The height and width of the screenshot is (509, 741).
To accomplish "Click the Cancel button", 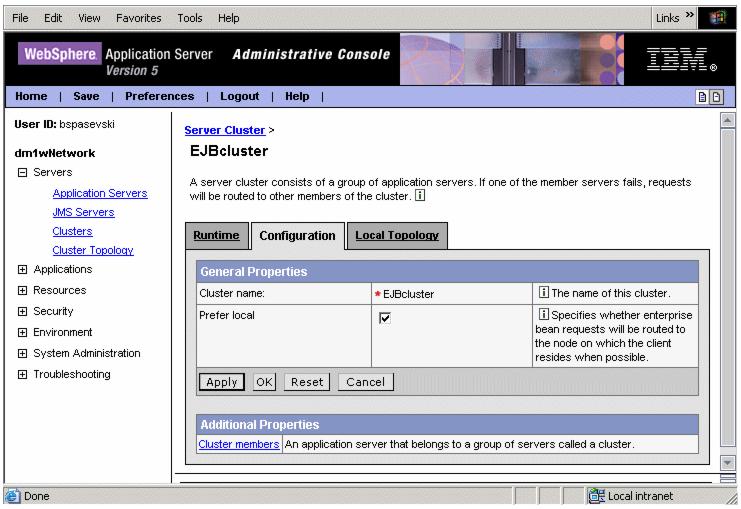I will tap(365, 382).
